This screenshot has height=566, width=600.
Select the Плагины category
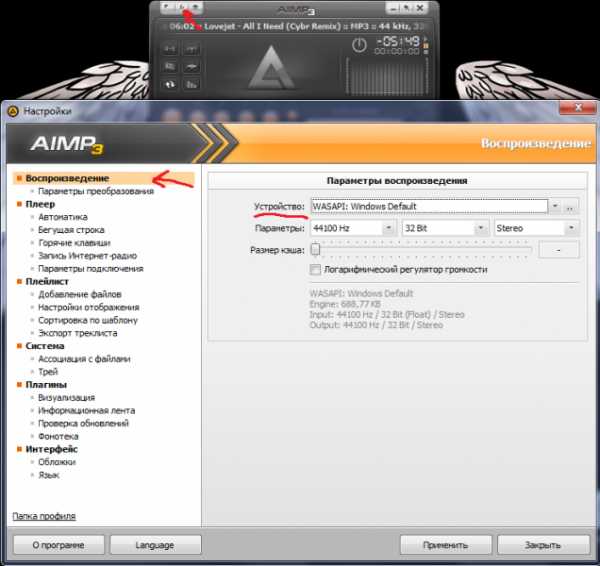pyautogui.click(x=46, y=385)
